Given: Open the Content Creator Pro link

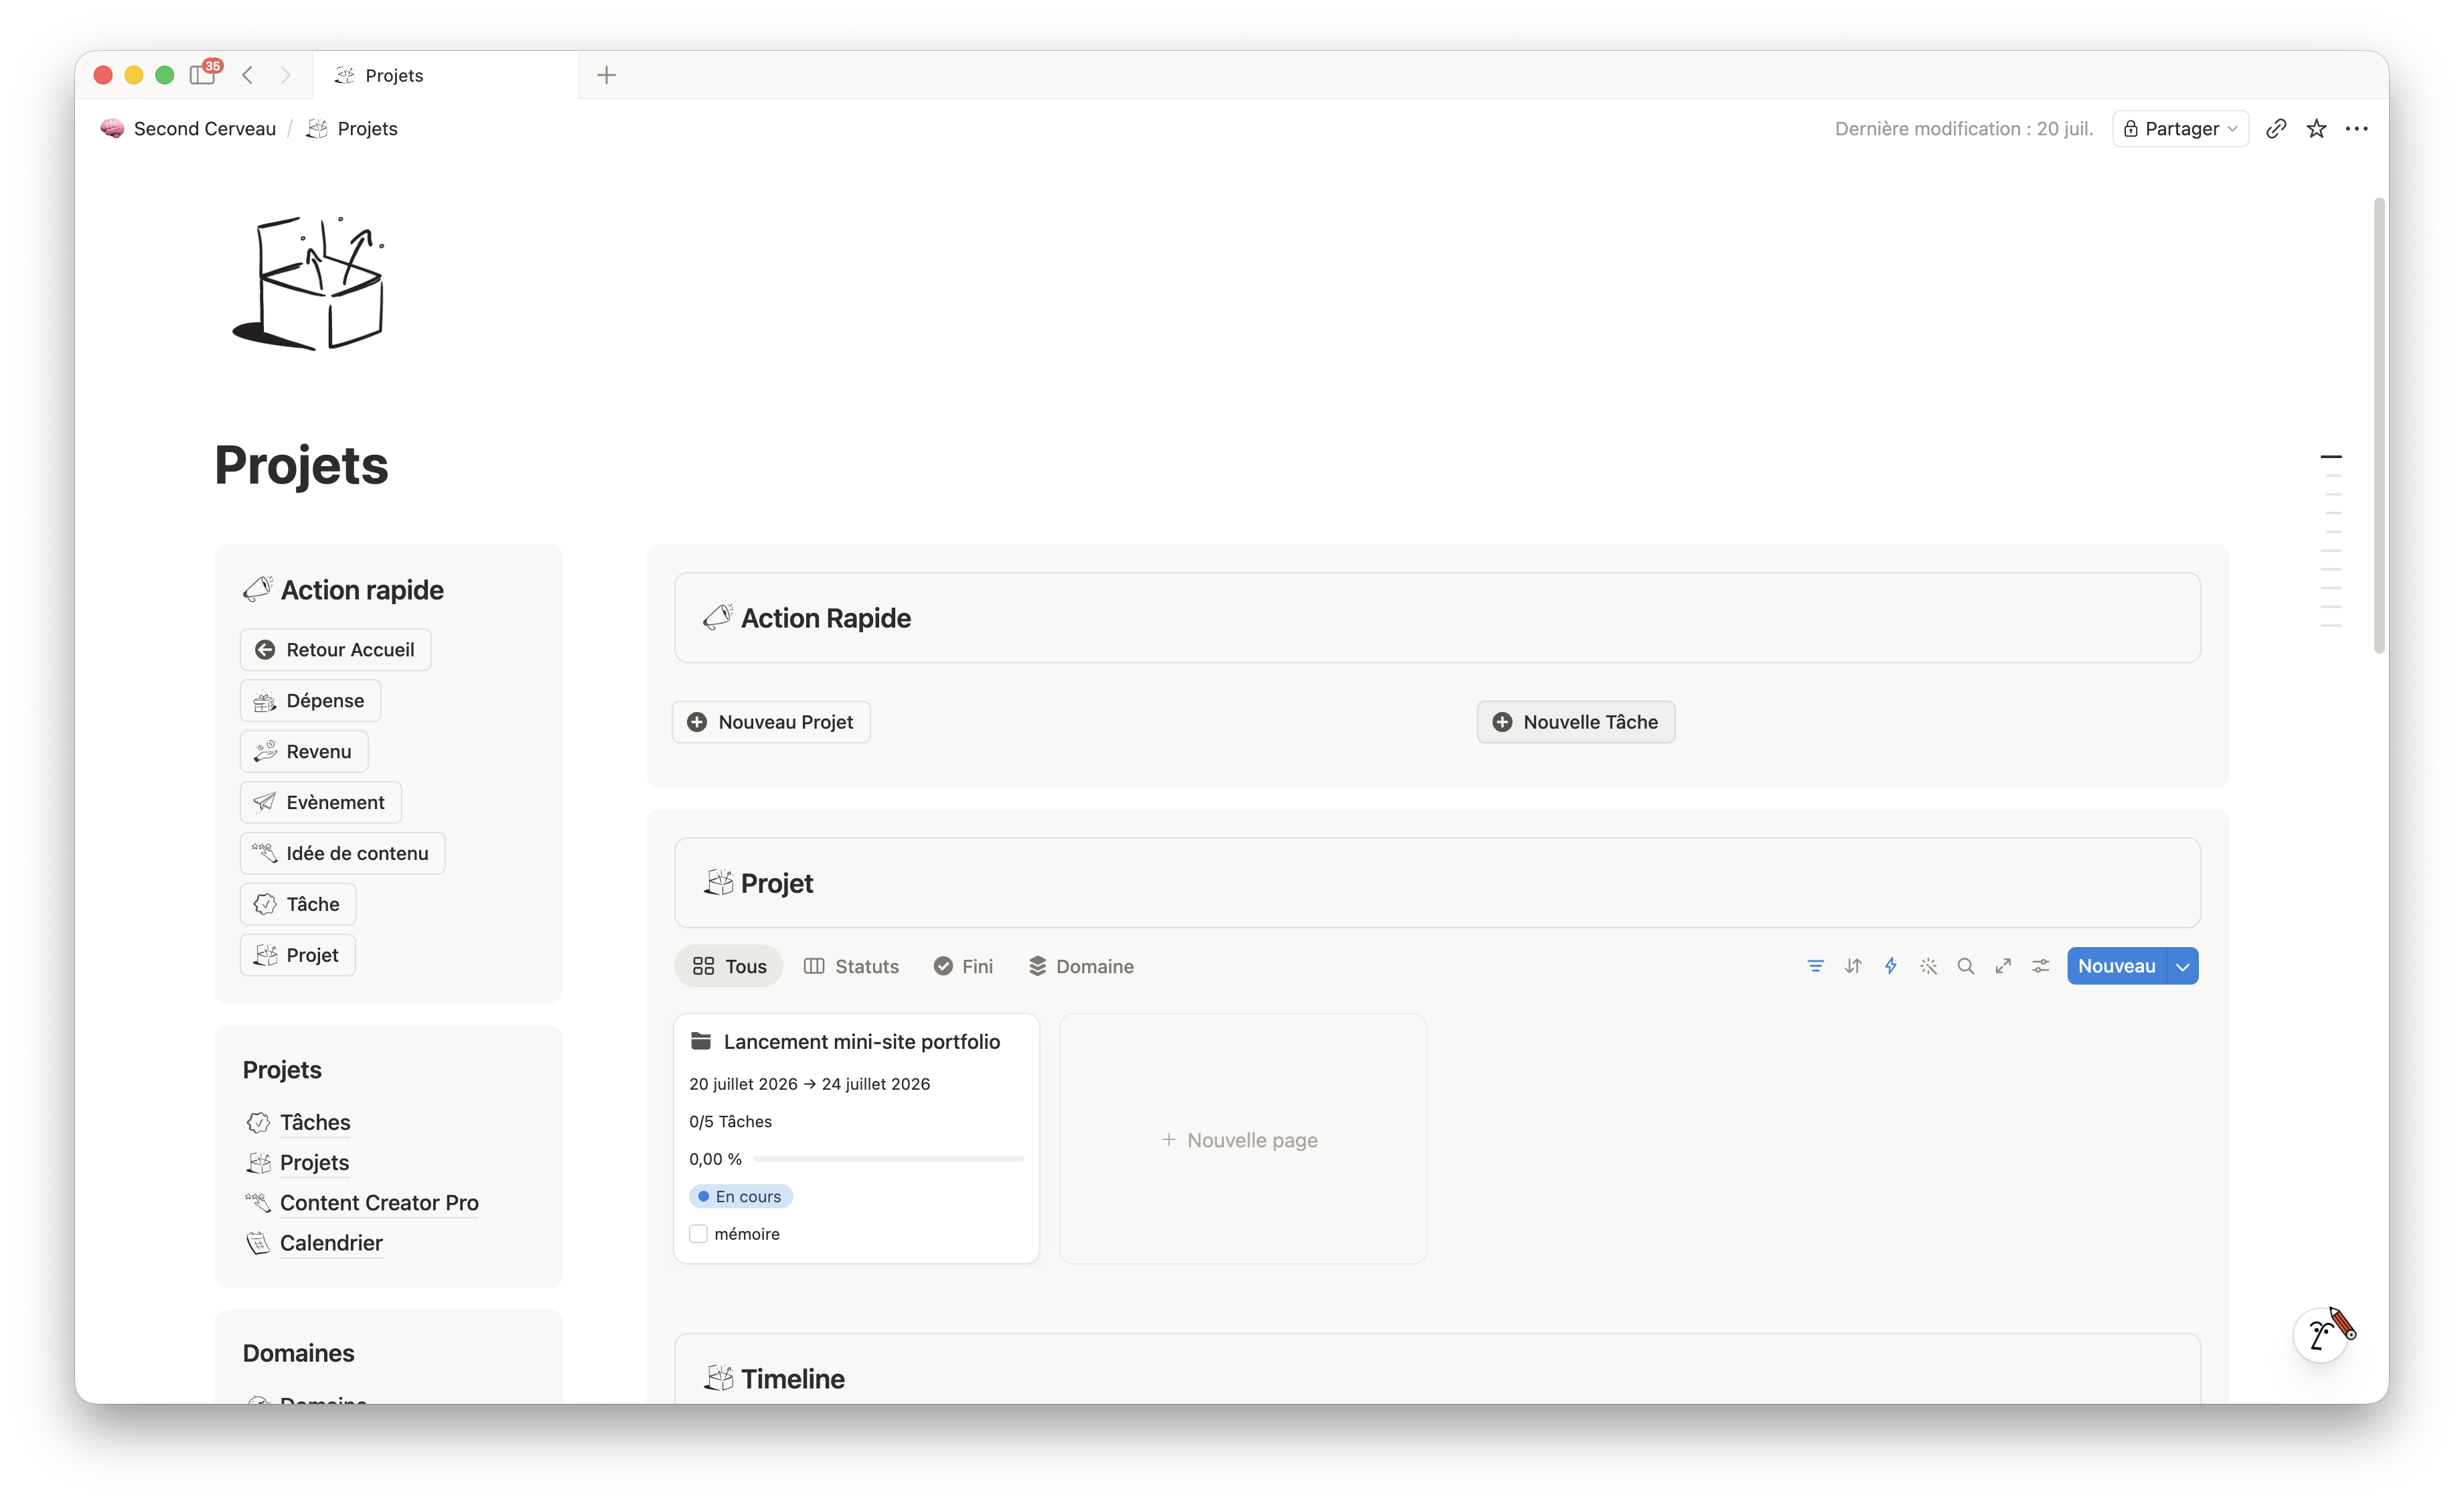Looking at the screenshot, I should point(379,1203).
